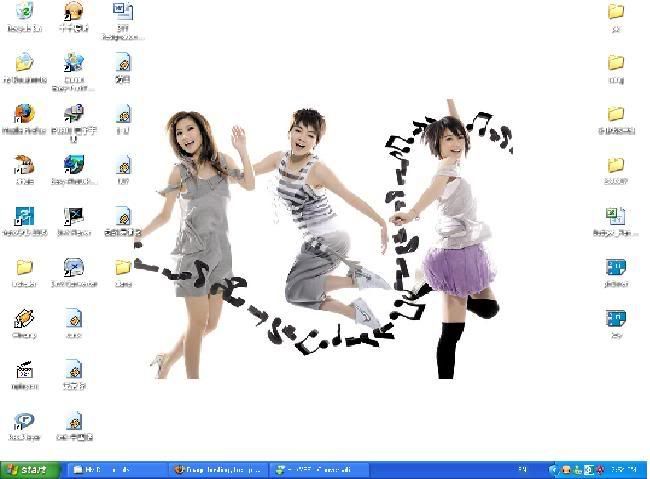Launch the Mozilla Firefox desktop shortcut
The height and width of the screenshot is (479, 650).
click(x=24, y=115)
